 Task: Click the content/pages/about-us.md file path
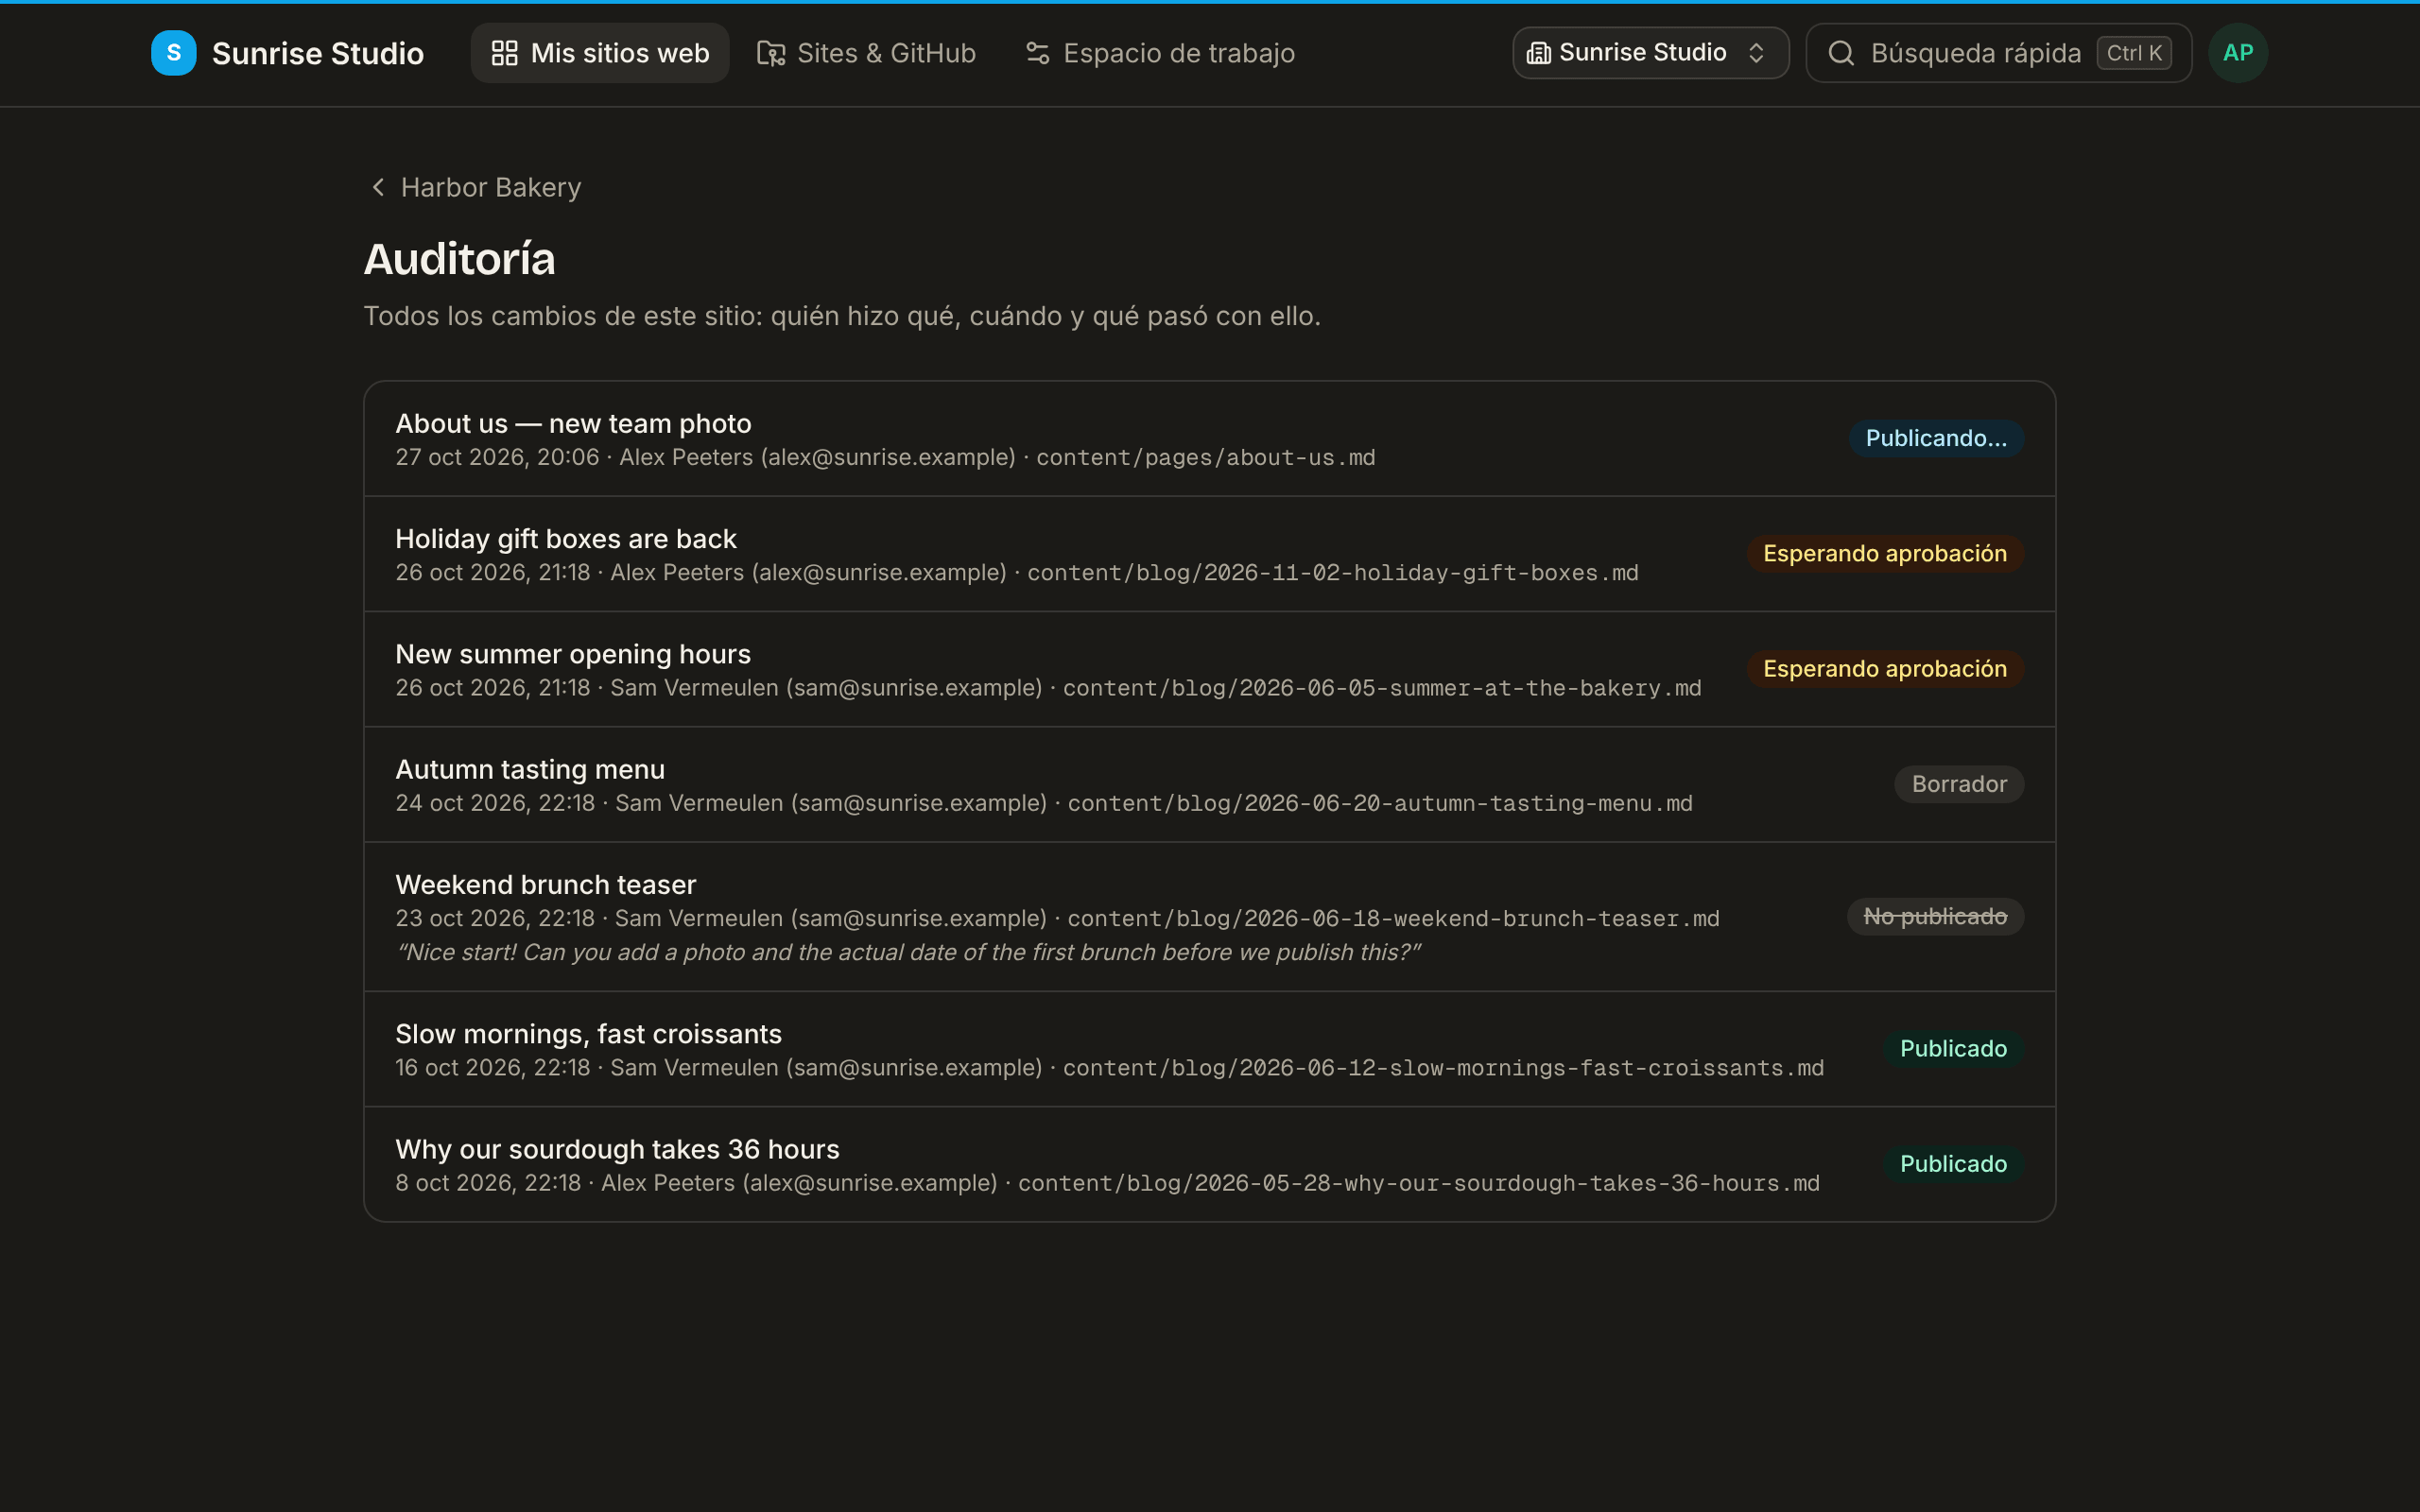[1205, 457]
